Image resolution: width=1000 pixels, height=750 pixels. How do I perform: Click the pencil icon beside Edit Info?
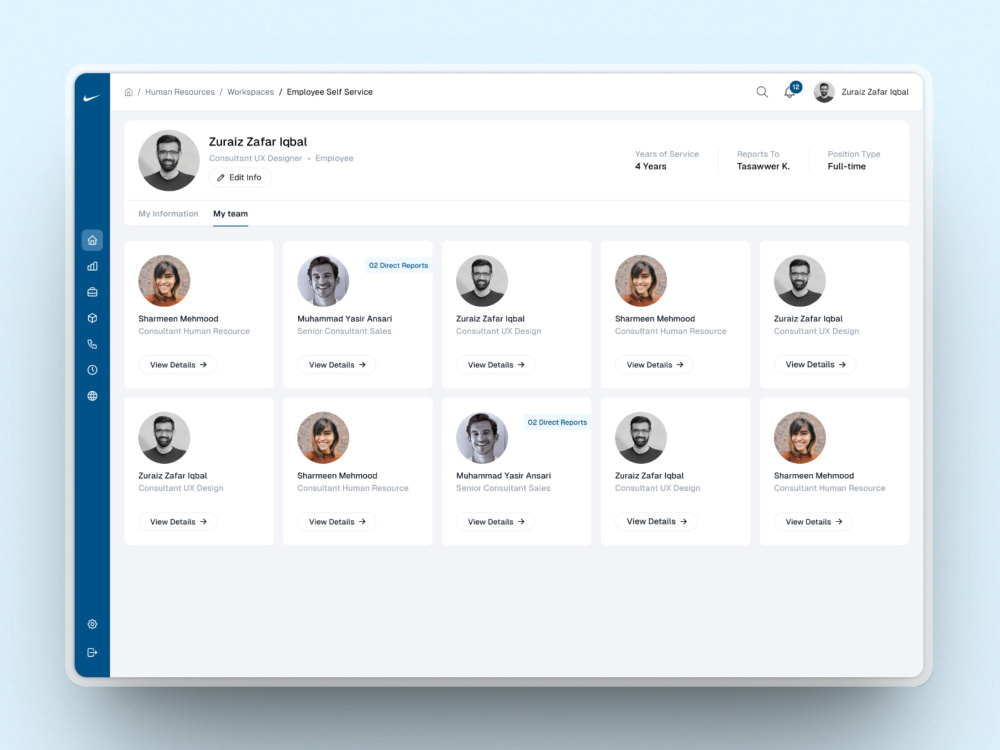(221, 177)
